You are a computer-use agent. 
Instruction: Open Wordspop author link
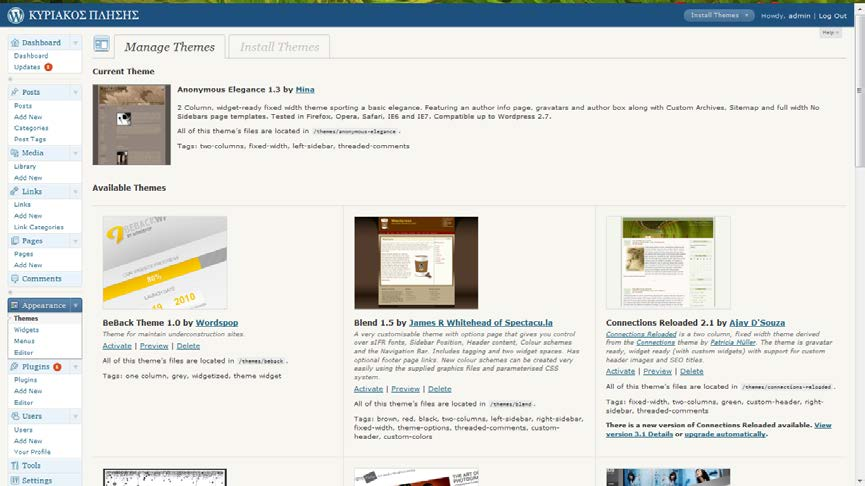217,323
